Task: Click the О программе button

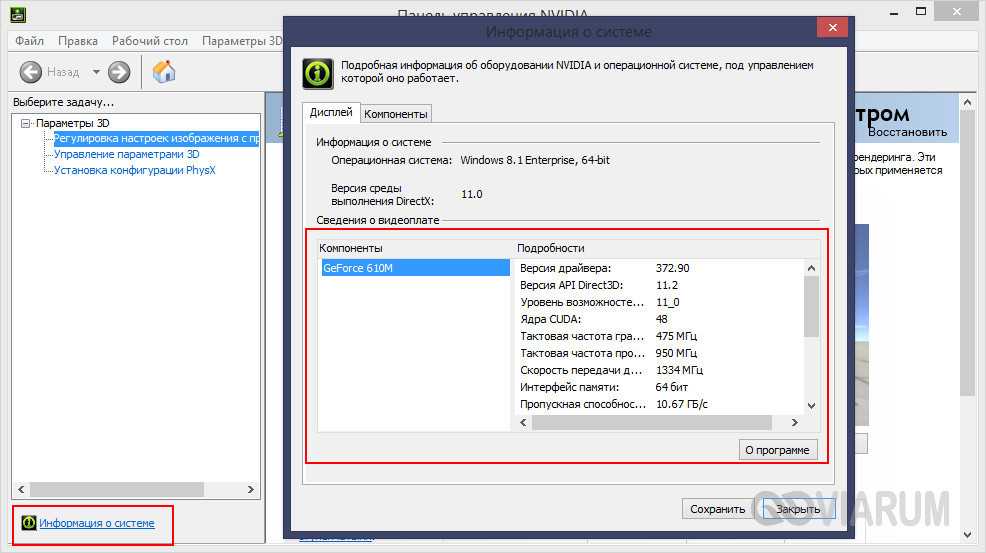Action: click(777, 450)
